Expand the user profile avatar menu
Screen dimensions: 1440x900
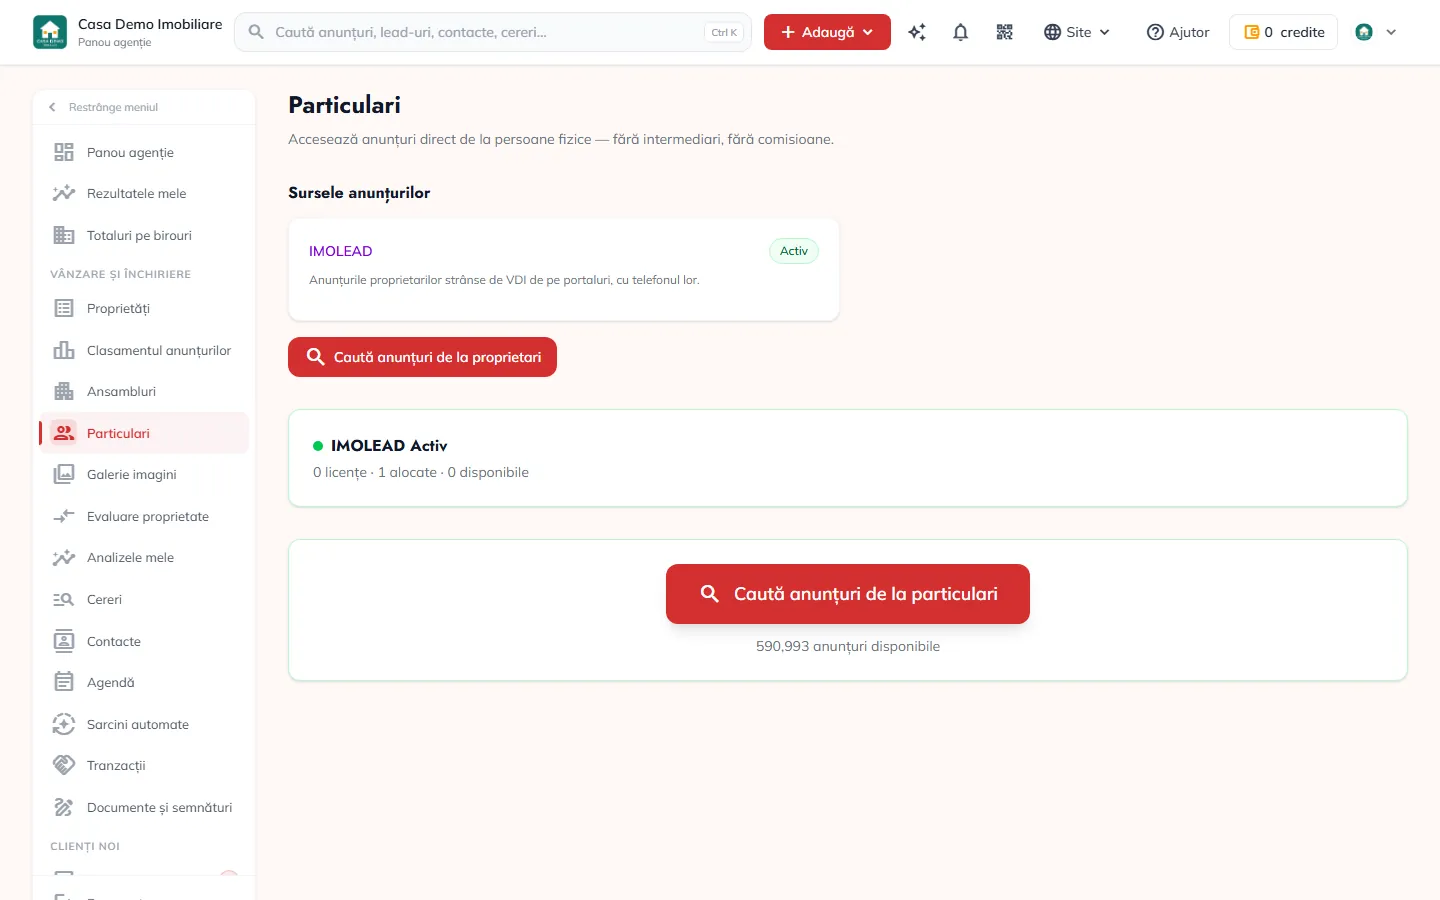click(x=1376, y=32)
